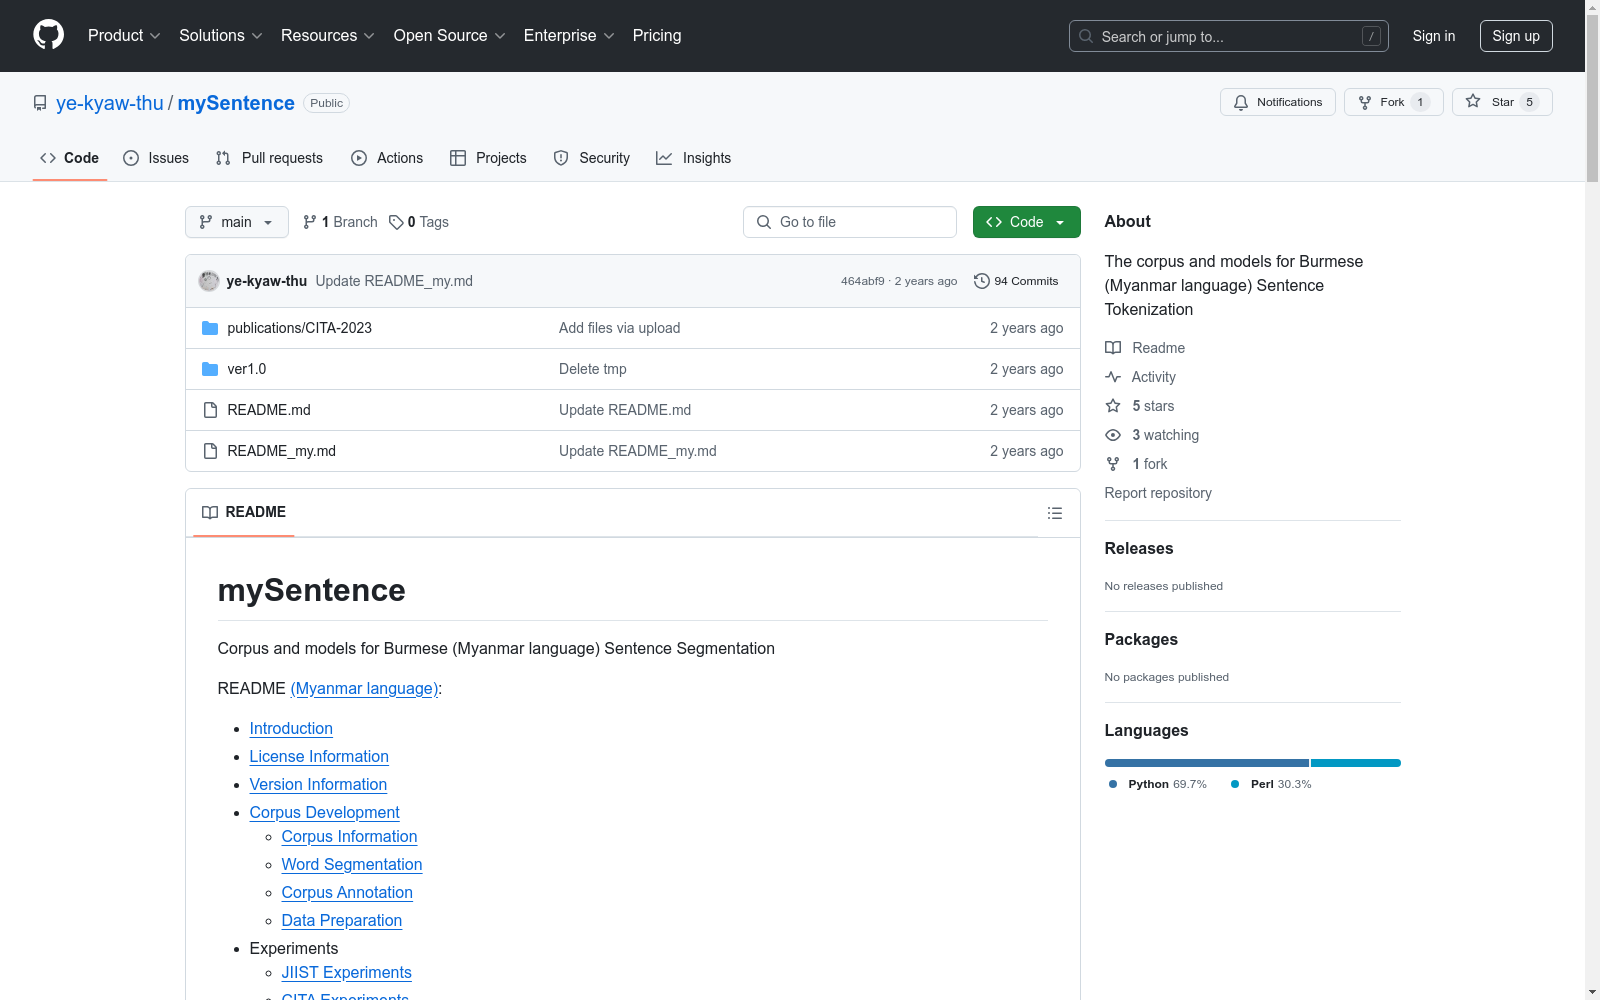Click the Sign in link

pyautogui.click(x=1434, y=36)
